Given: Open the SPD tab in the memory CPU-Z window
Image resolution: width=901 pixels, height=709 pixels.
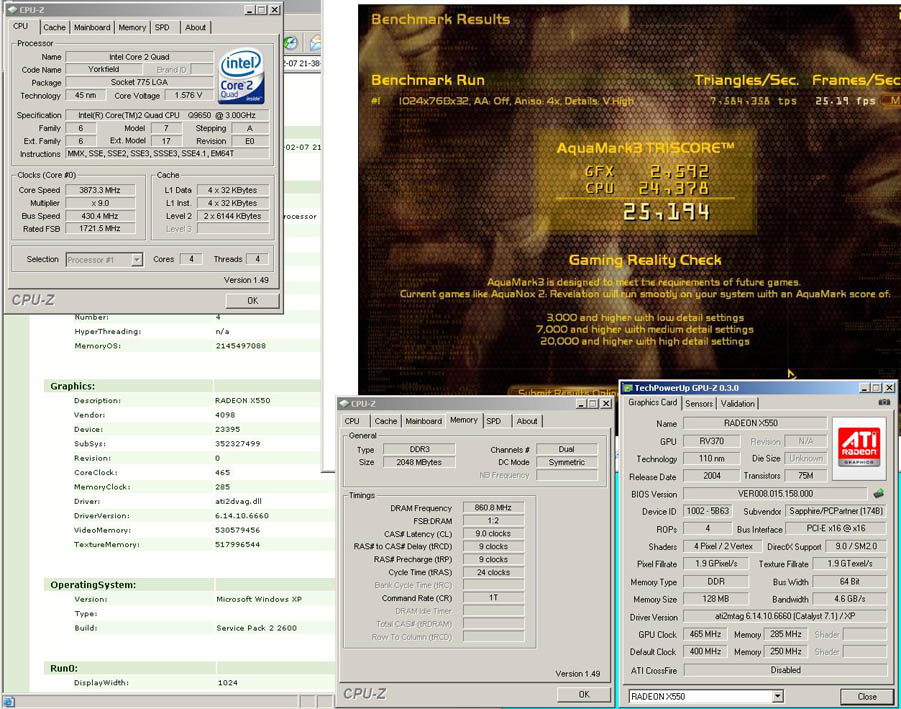Looking at the screenshot, I should [494, 421].
